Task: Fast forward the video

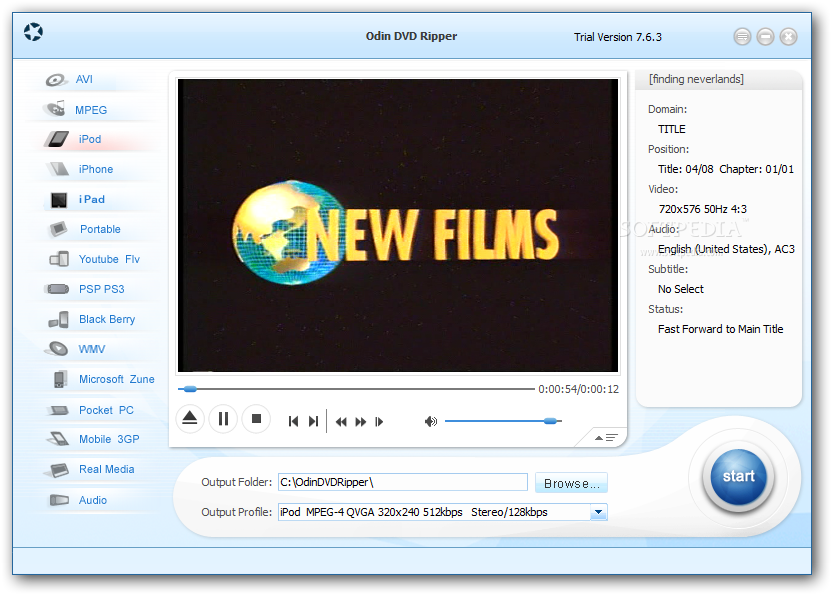Action: [x=361, y=422]
